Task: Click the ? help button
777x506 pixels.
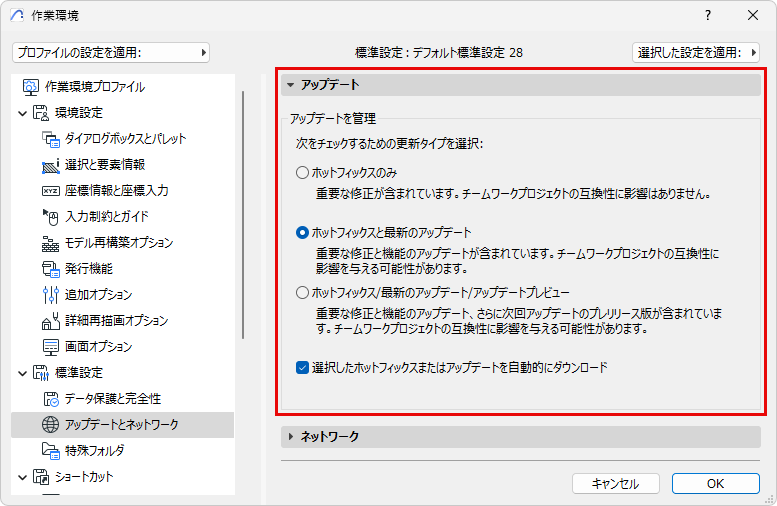Action: [x=708, y=15]
